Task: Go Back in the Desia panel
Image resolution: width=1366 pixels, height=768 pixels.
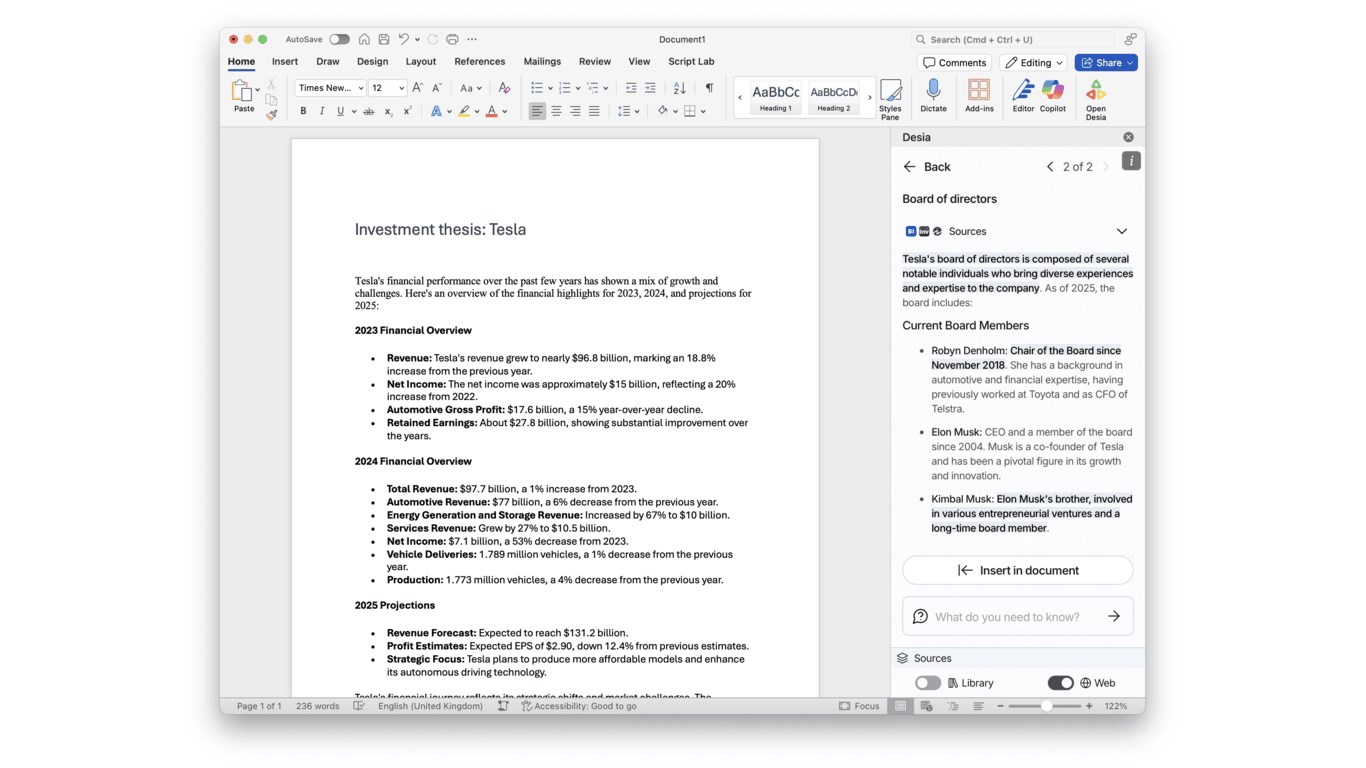Action: (926, 167)
